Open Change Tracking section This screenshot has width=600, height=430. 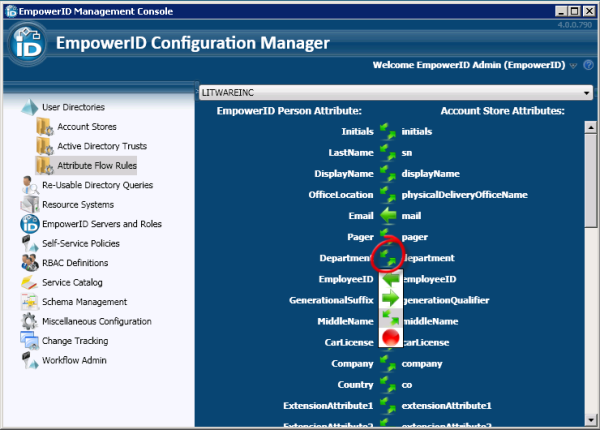coord(75,340)
